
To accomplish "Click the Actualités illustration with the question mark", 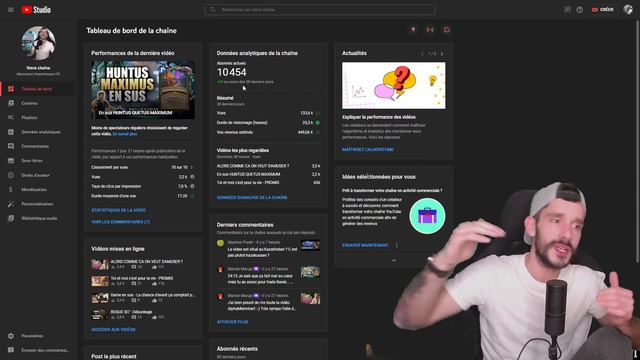I will coord(393,85).
